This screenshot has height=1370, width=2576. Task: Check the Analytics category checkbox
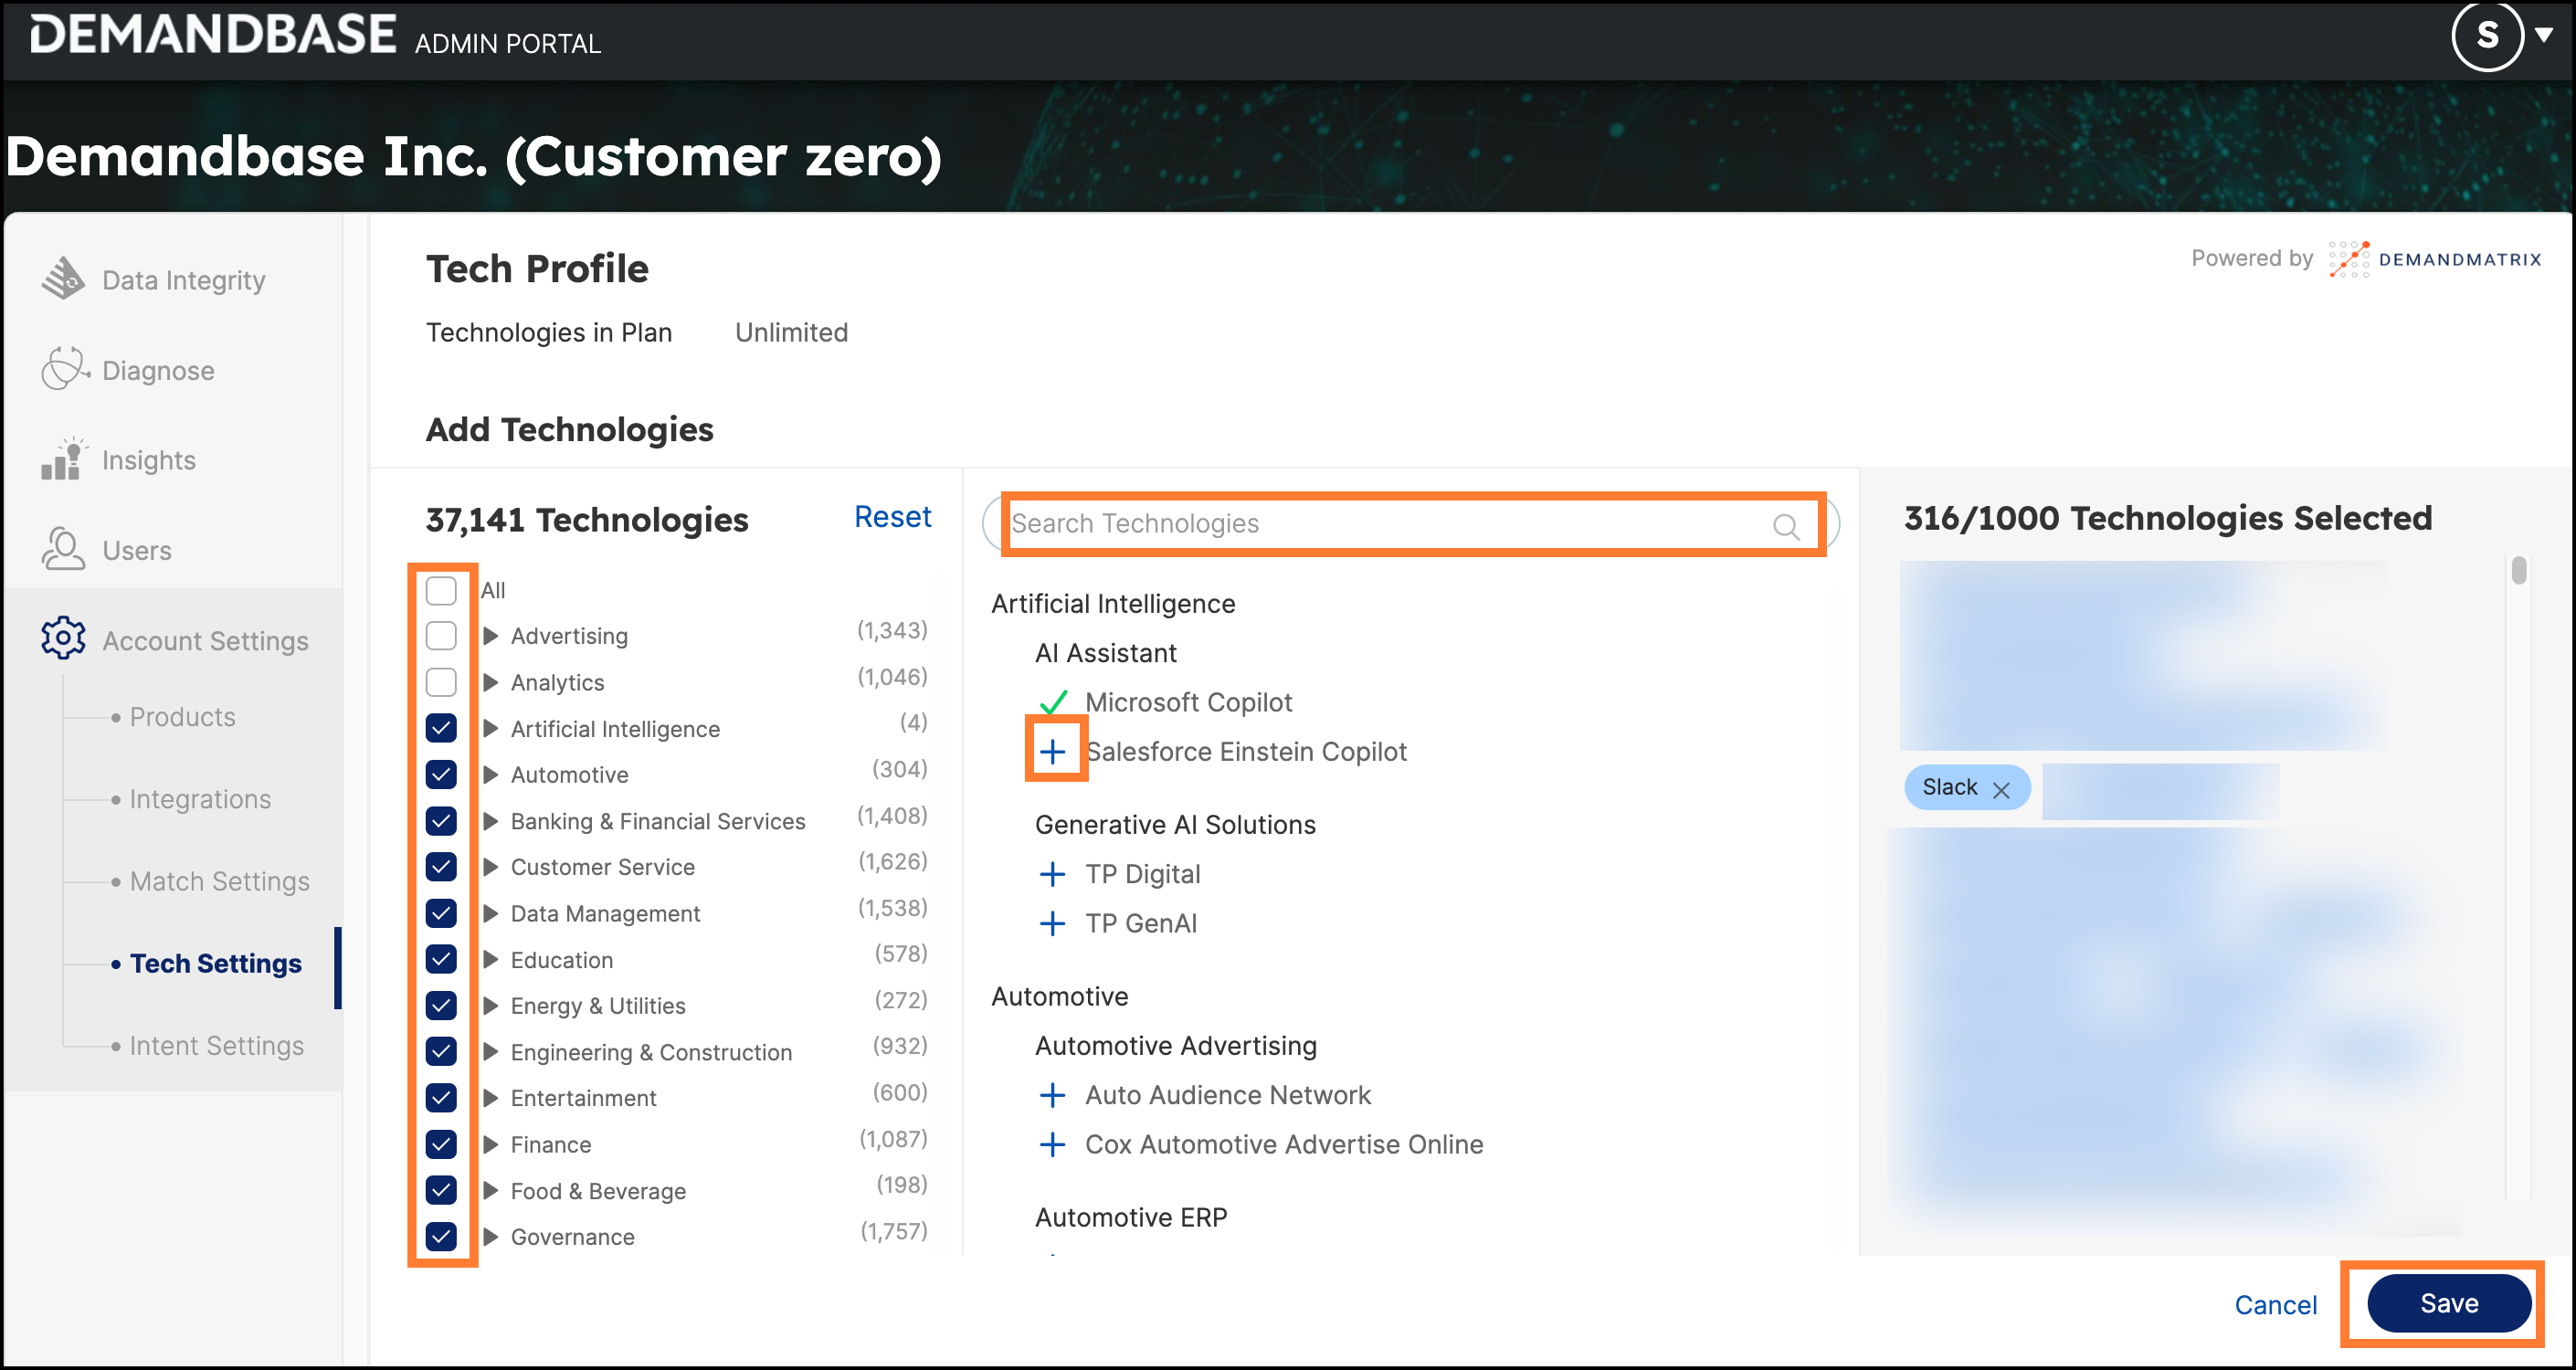[441, 682]
